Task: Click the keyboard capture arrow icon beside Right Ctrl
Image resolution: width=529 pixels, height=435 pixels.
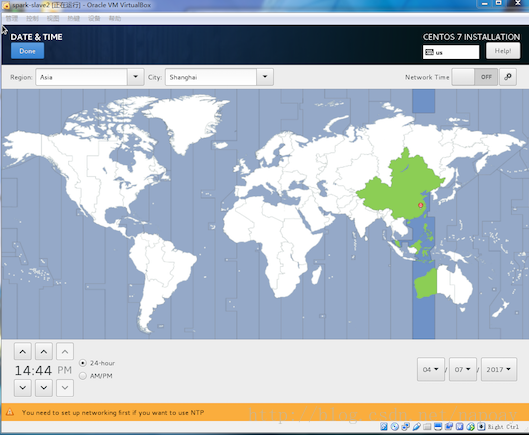Action: (481, 427)
